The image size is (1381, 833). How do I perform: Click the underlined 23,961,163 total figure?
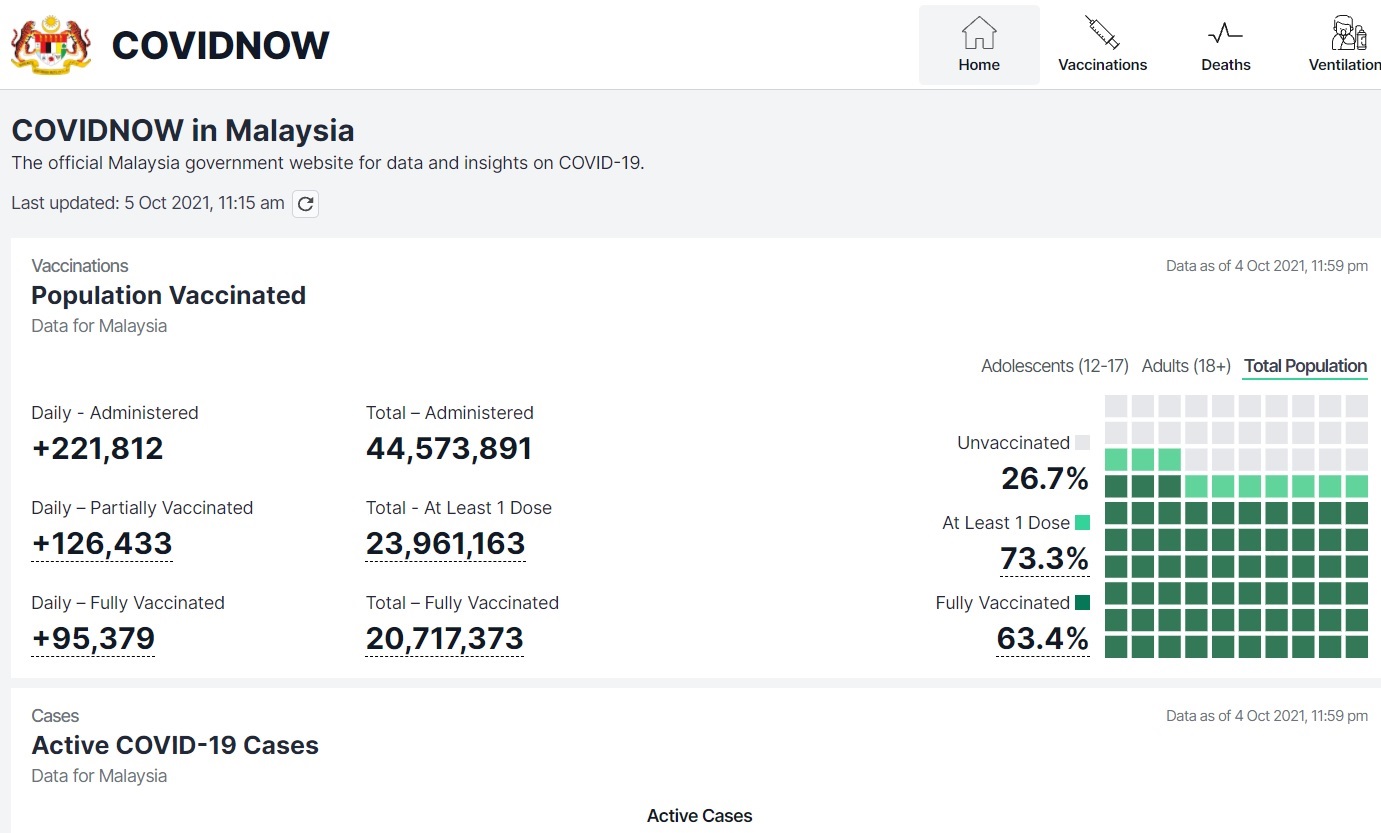point(445,544)
